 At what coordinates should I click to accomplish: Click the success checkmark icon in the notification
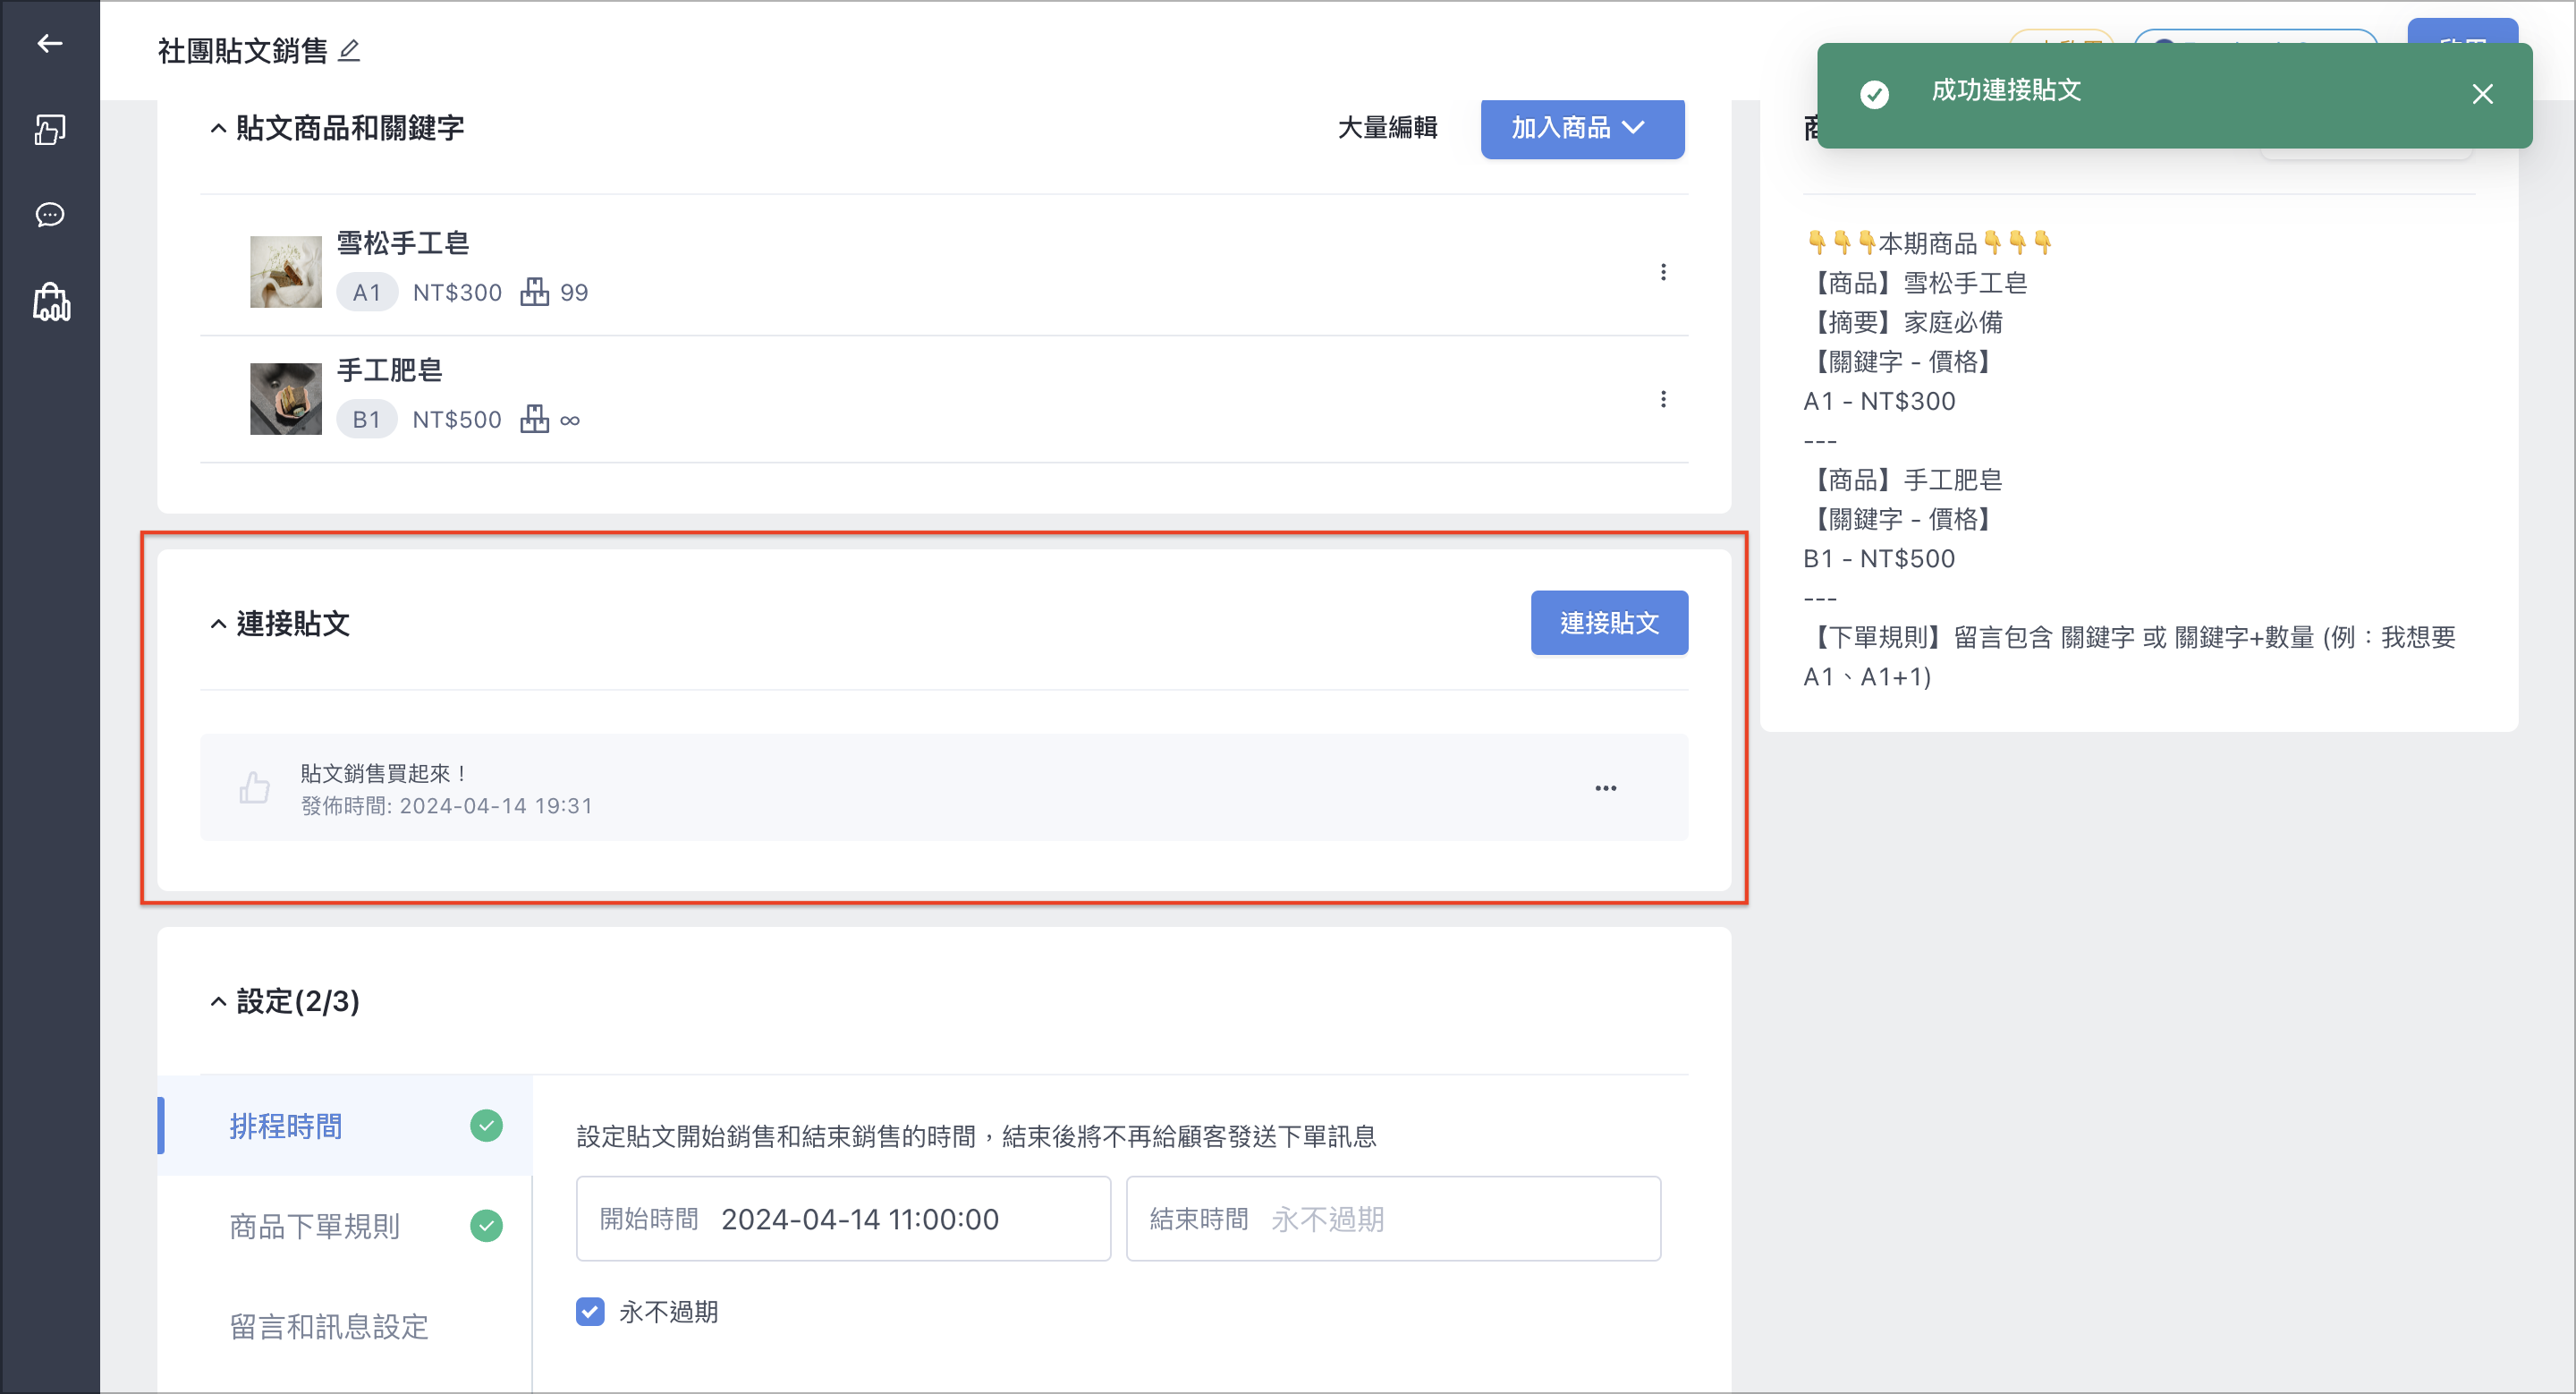(1874, 94)
